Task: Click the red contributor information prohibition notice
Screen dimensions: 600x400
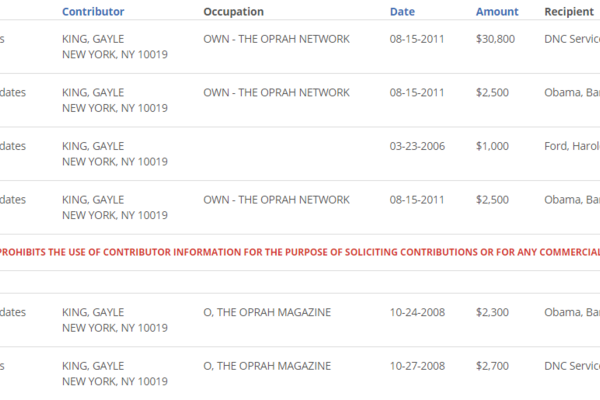Action: pyautogui.click(x=300, y=252)
